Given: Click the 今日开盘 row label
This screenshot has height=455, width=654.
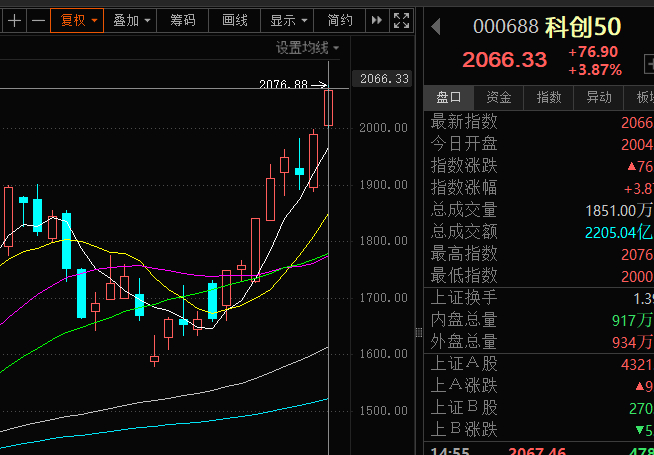Looking at the screenshot, I should [x=464, y=144].
